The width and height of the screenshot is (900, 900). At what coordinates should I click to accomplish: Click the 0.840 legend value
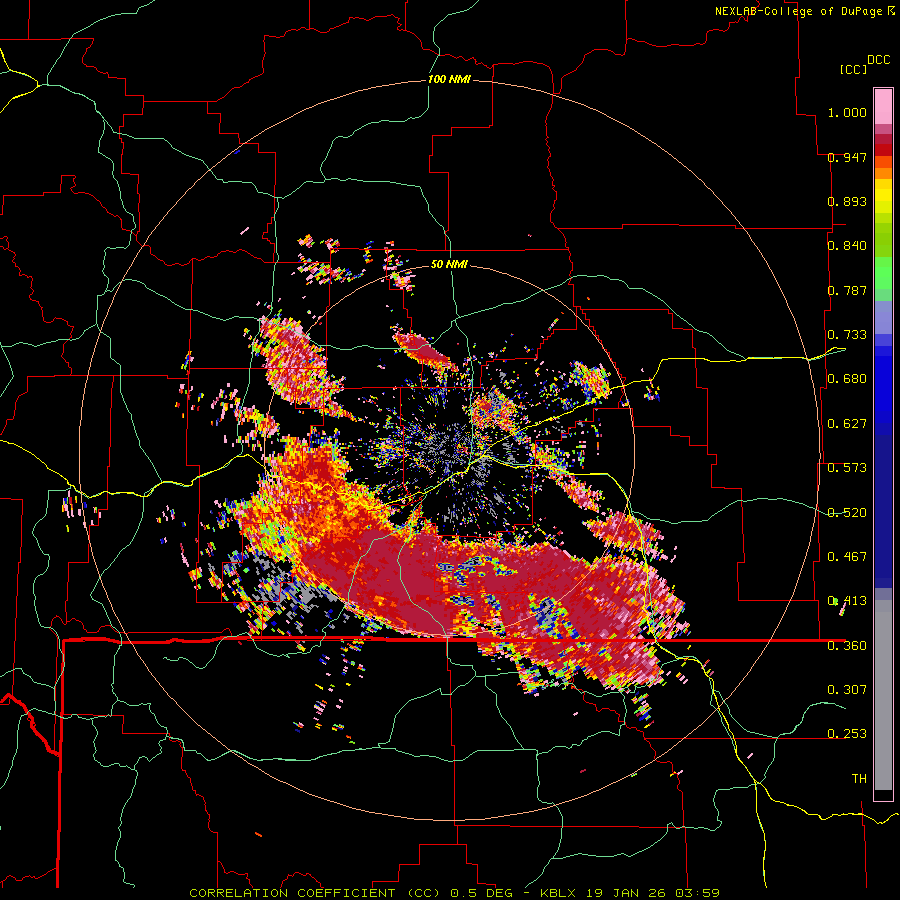(847, 246)
